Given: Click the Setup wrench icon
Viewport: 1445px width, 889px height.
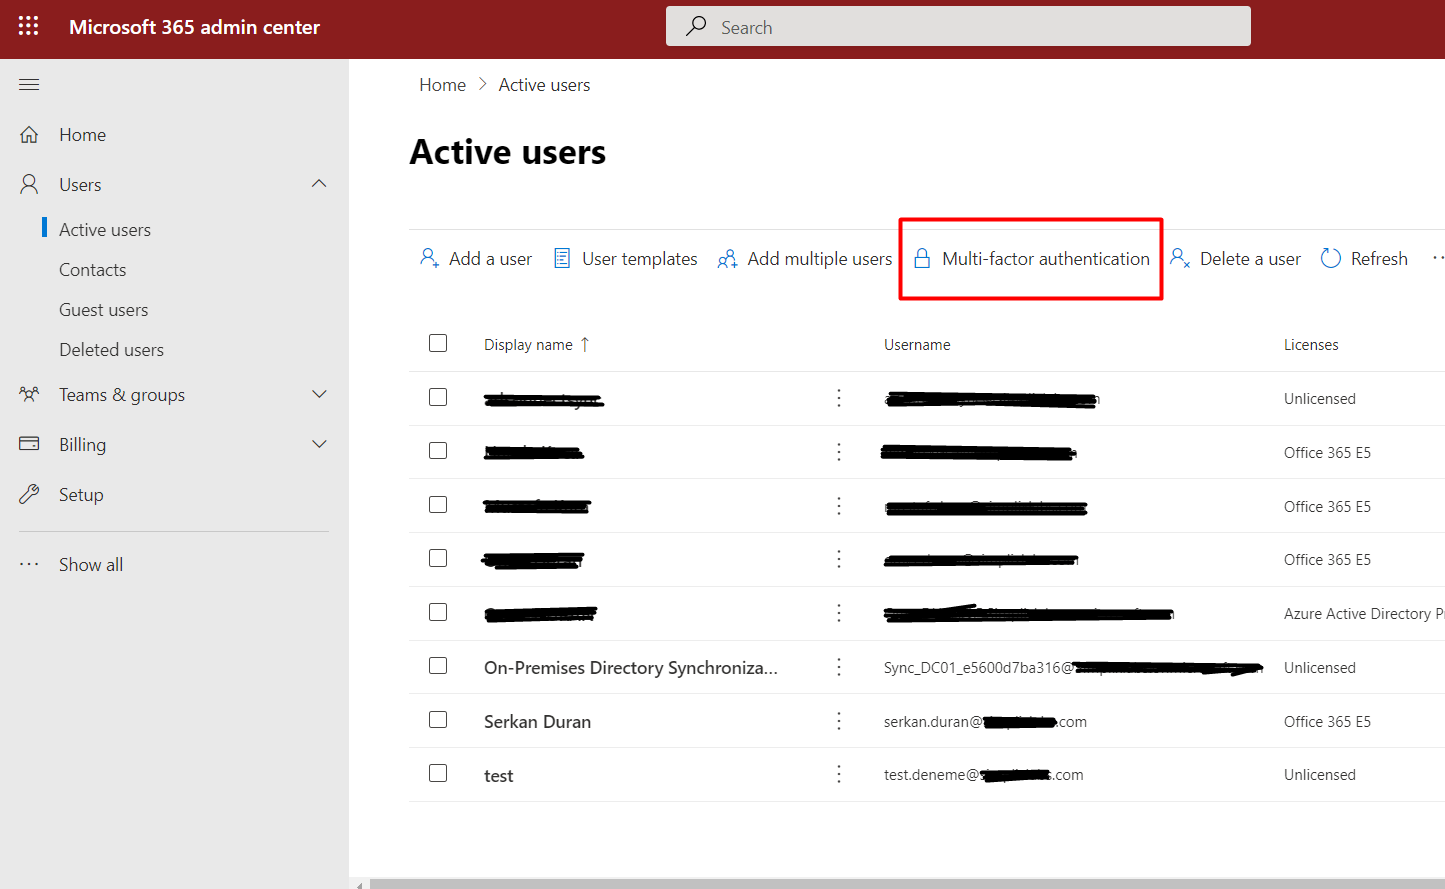Looking at the screenshot, I should coord(29,494).
